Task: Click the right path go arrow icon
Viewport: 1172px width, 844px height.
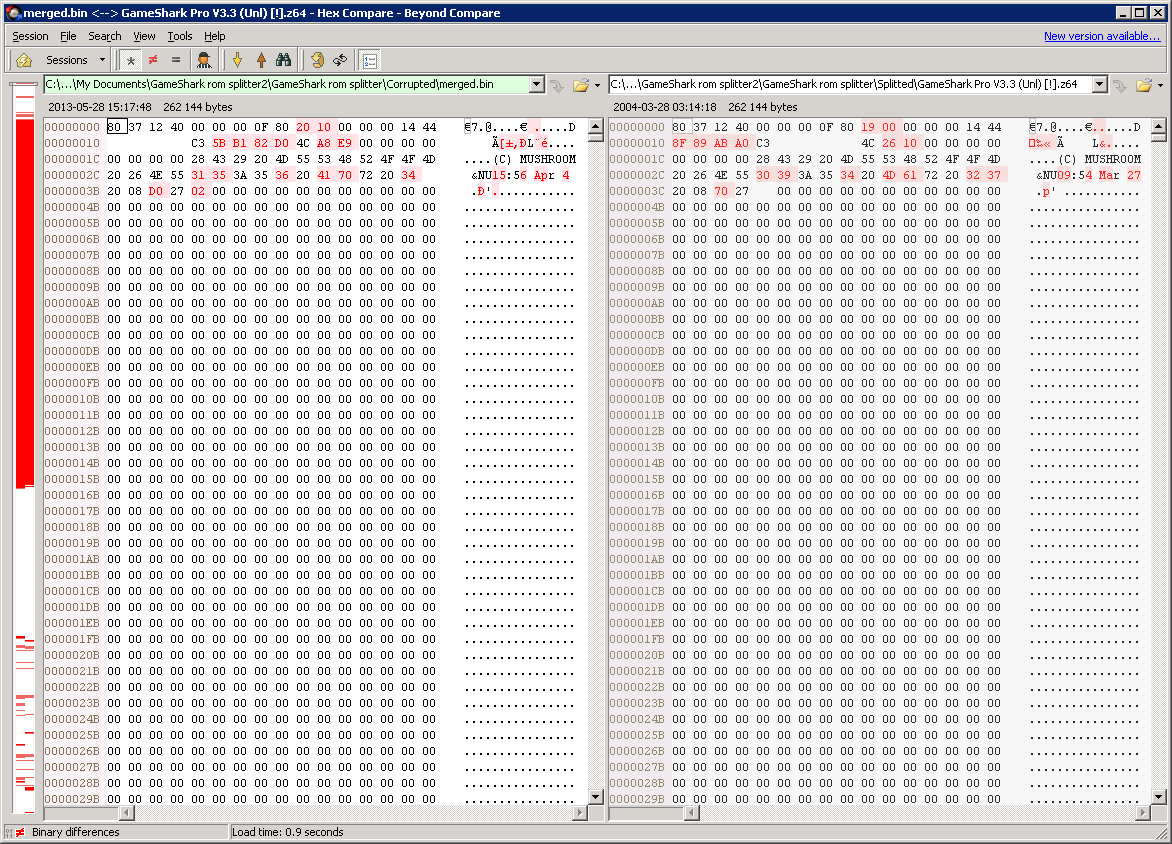Action: 1120,85
